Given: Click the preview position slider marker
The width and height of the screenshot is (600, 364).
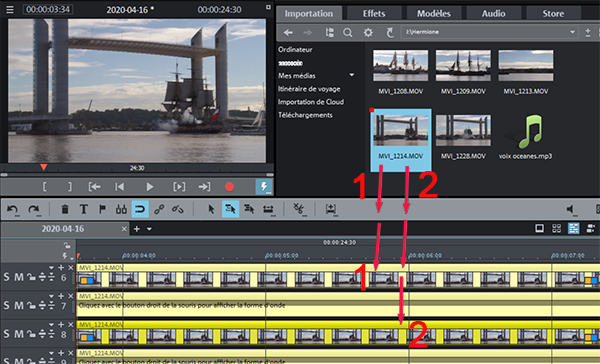Looking at the screenshot, I should (x=44, y=167).
